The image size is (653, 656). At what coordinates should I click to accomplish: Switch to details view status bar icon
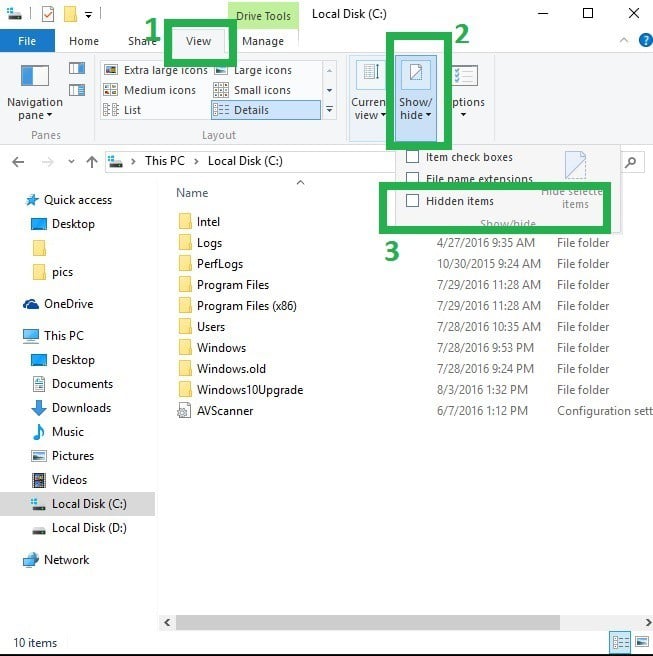click(620, 643)
